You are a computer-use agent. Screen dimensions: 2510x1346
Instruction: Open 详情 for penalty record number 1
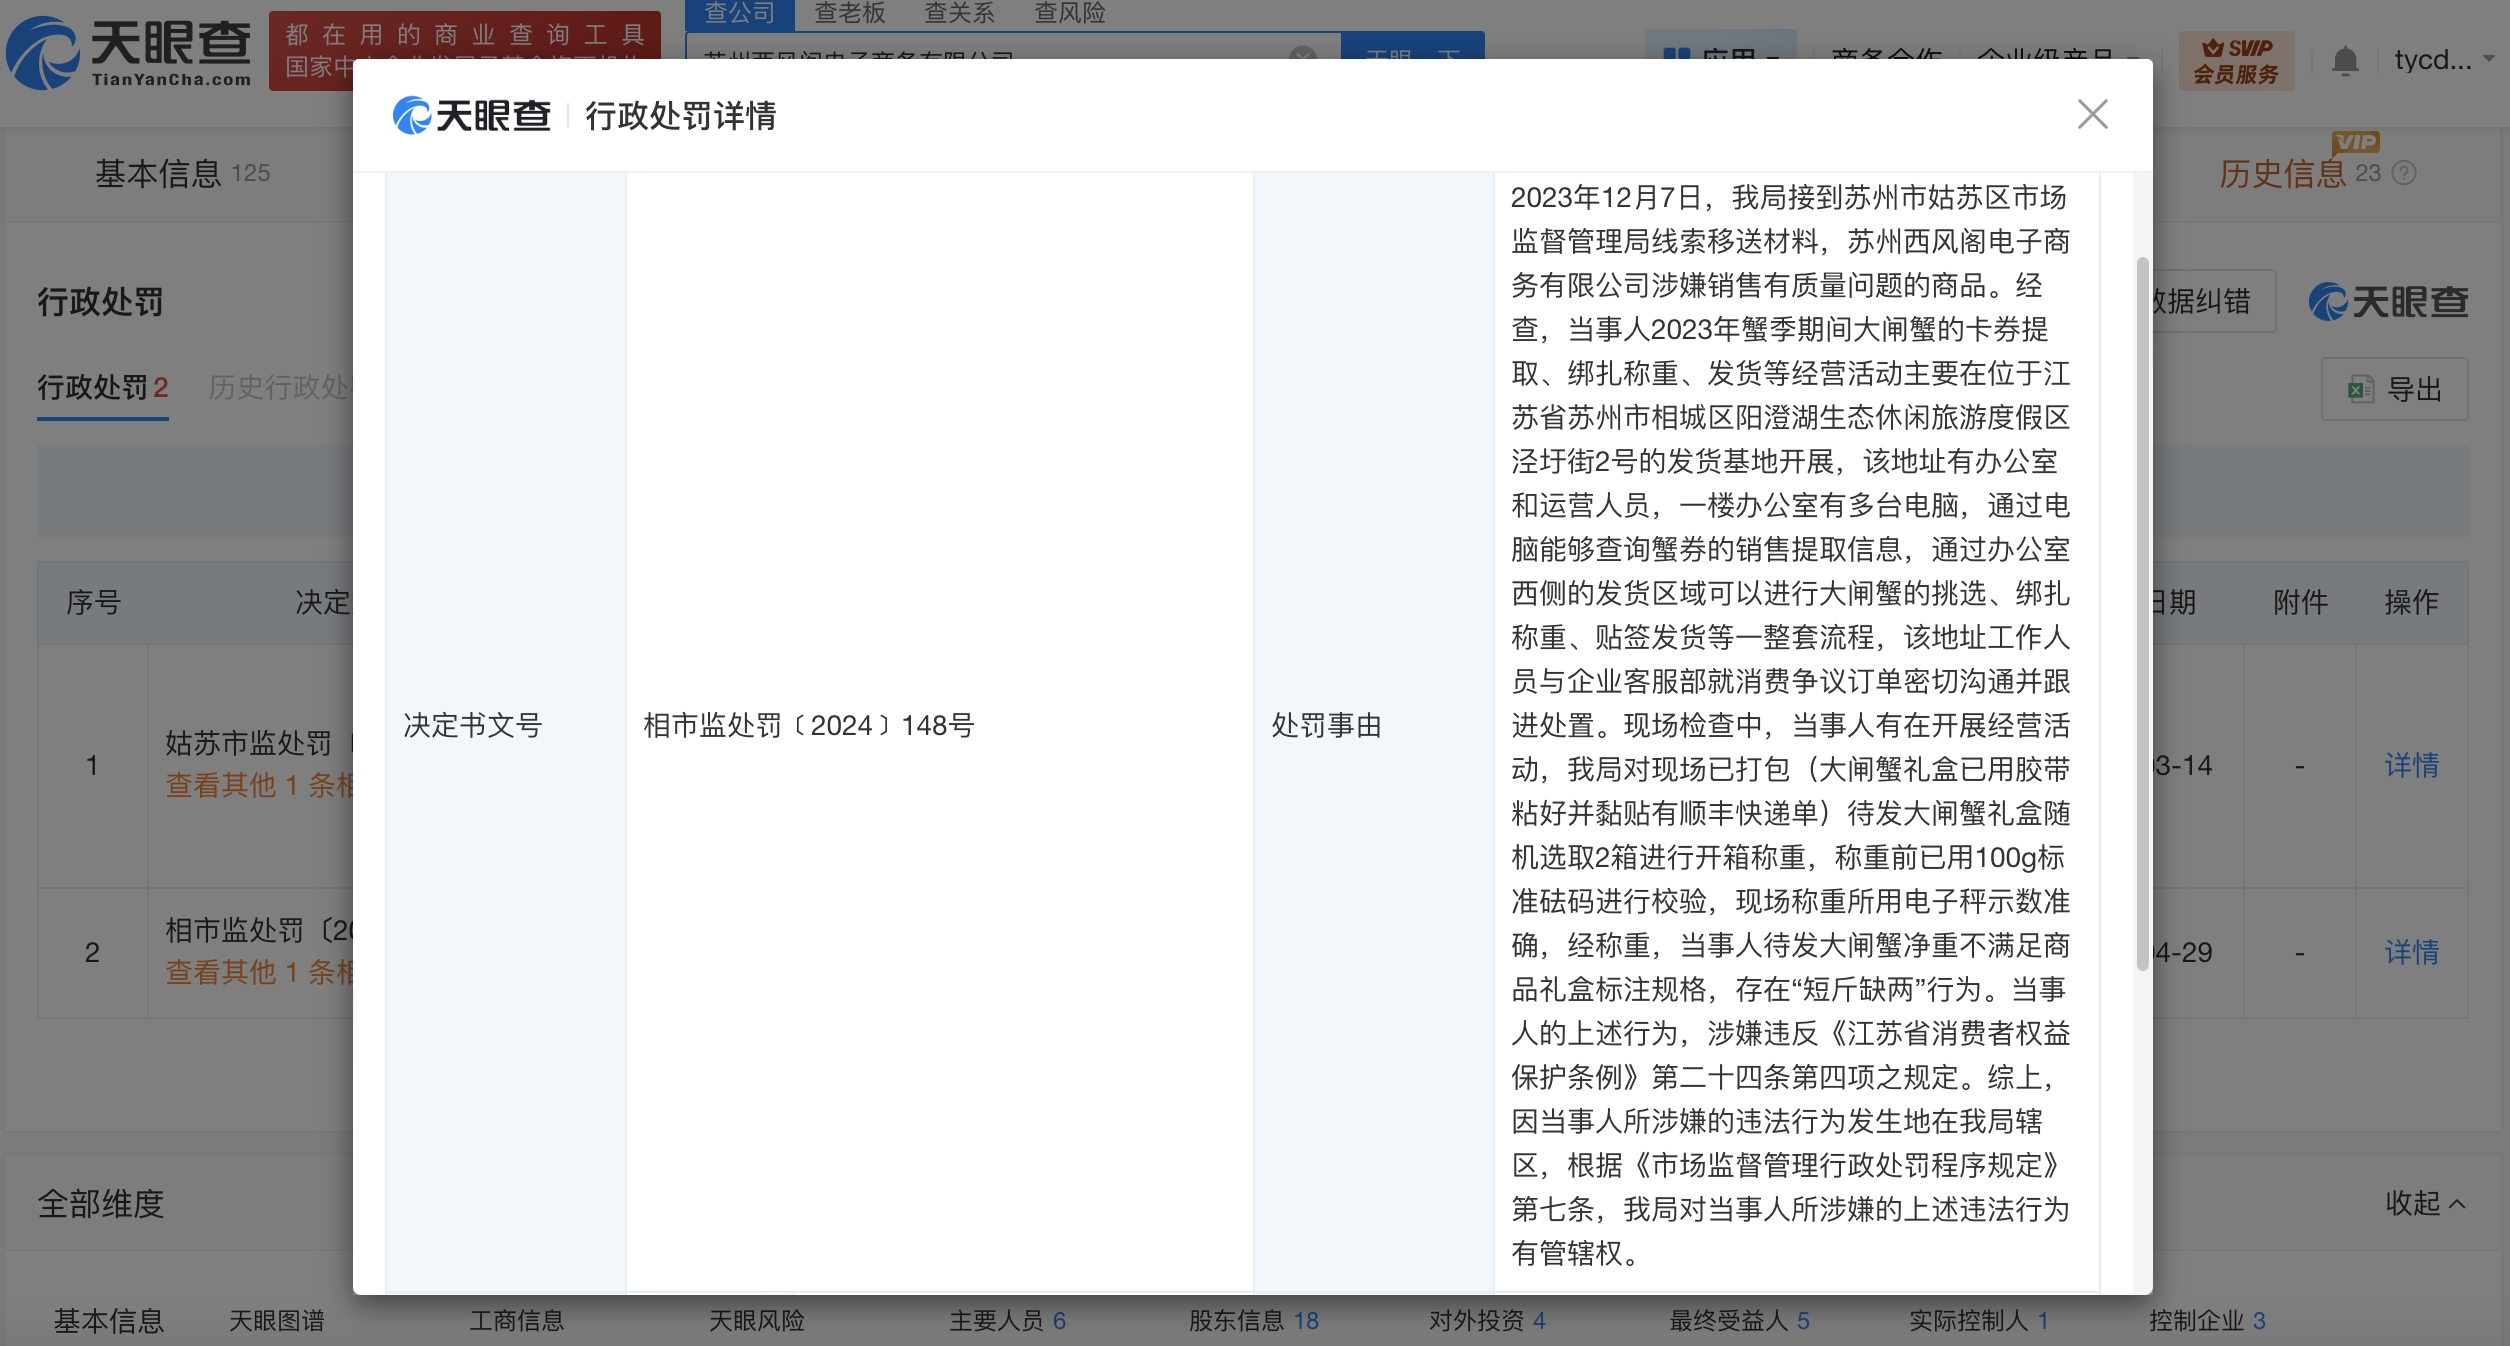click(x=2411, y=765)
